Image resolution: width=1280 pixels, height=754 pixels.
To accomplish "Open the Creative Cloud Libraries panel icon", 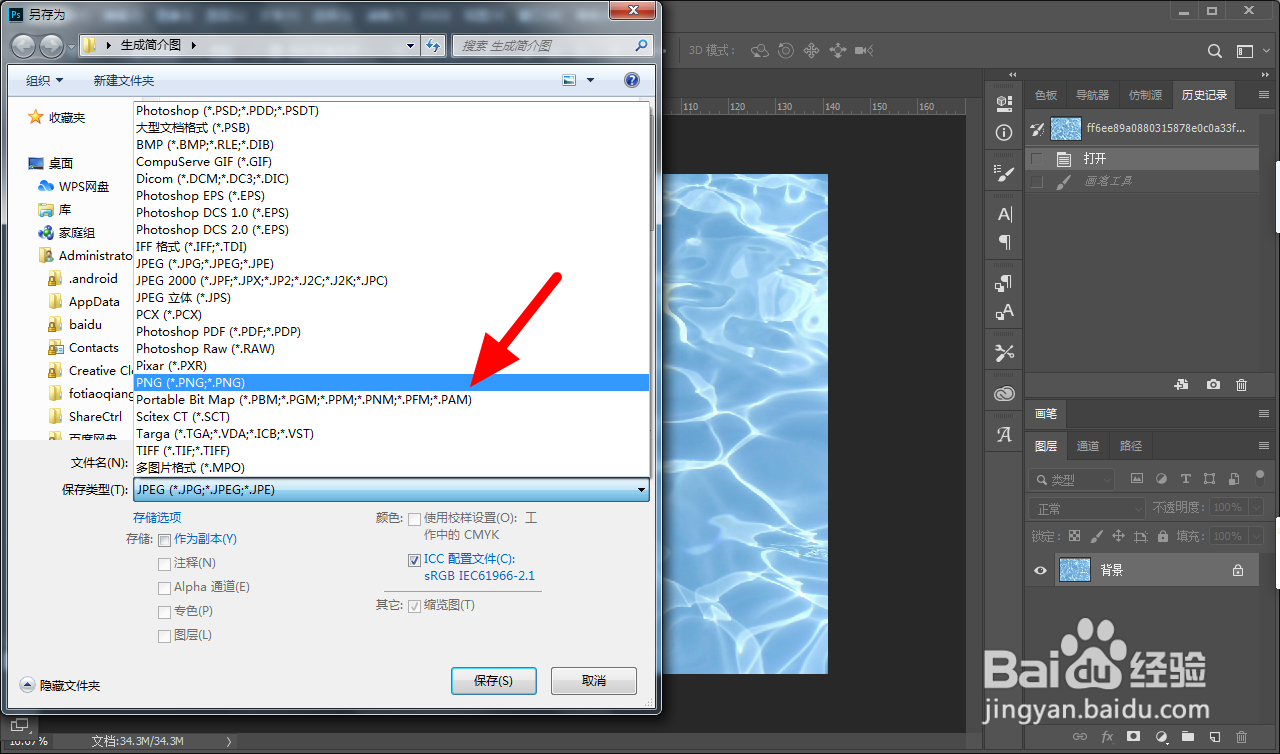I will 1004,394.
